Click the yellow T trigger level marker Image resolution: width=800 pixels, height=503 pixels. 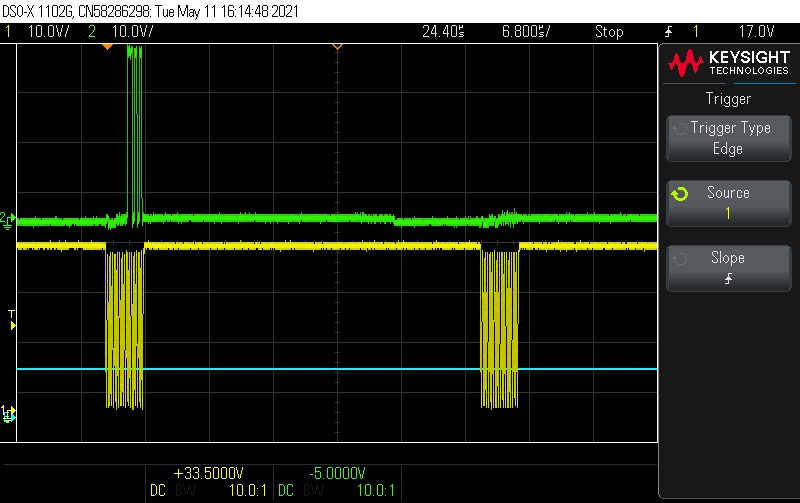tap(12, 320)
